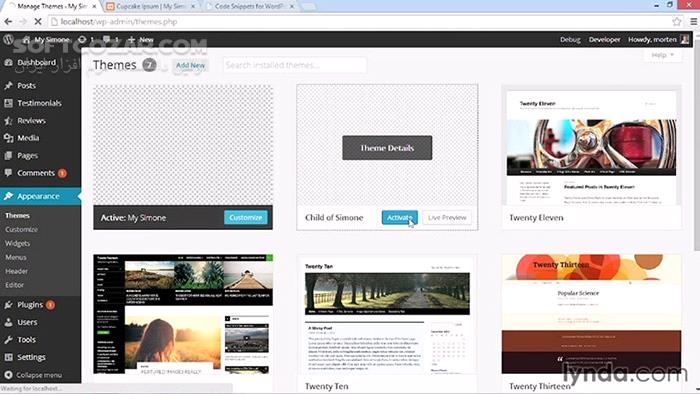Click the Collapse menu arrow icon
The height and width of the screenshot is (394, 700).
click(8, 375)
